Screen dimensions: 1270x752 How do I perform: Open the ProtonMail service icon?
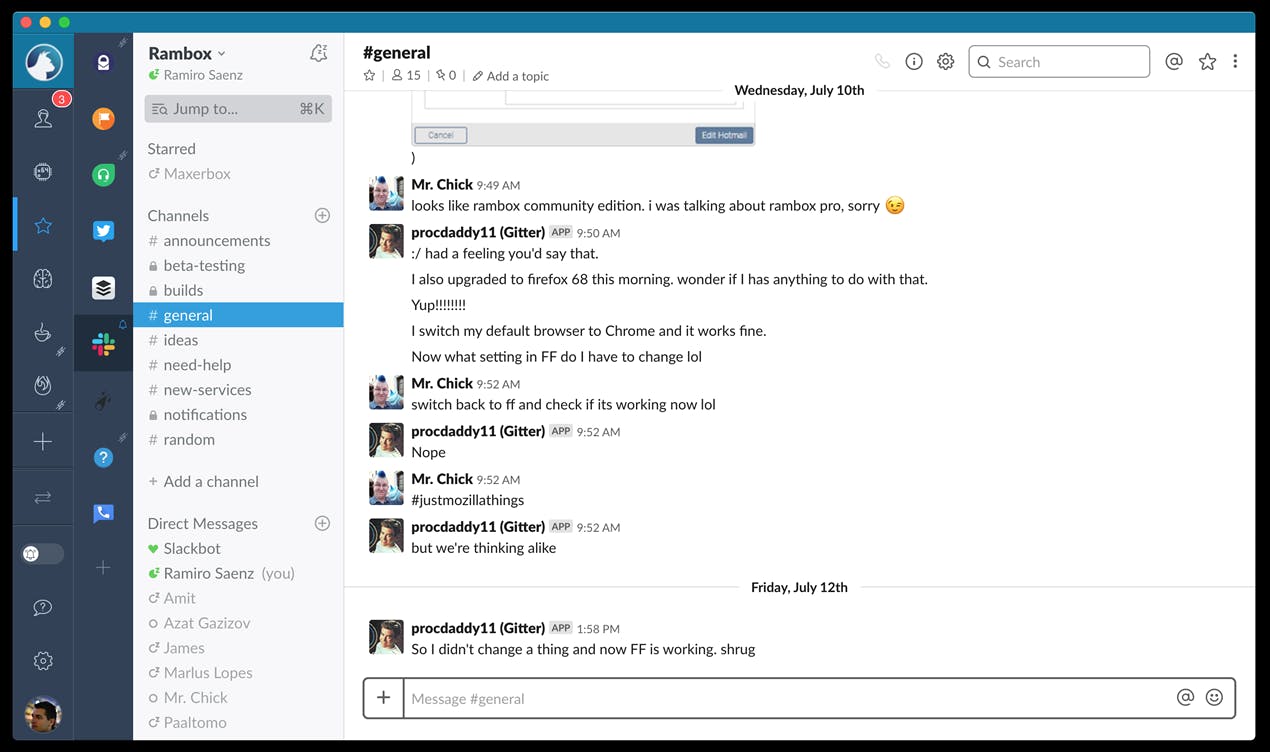103,63
